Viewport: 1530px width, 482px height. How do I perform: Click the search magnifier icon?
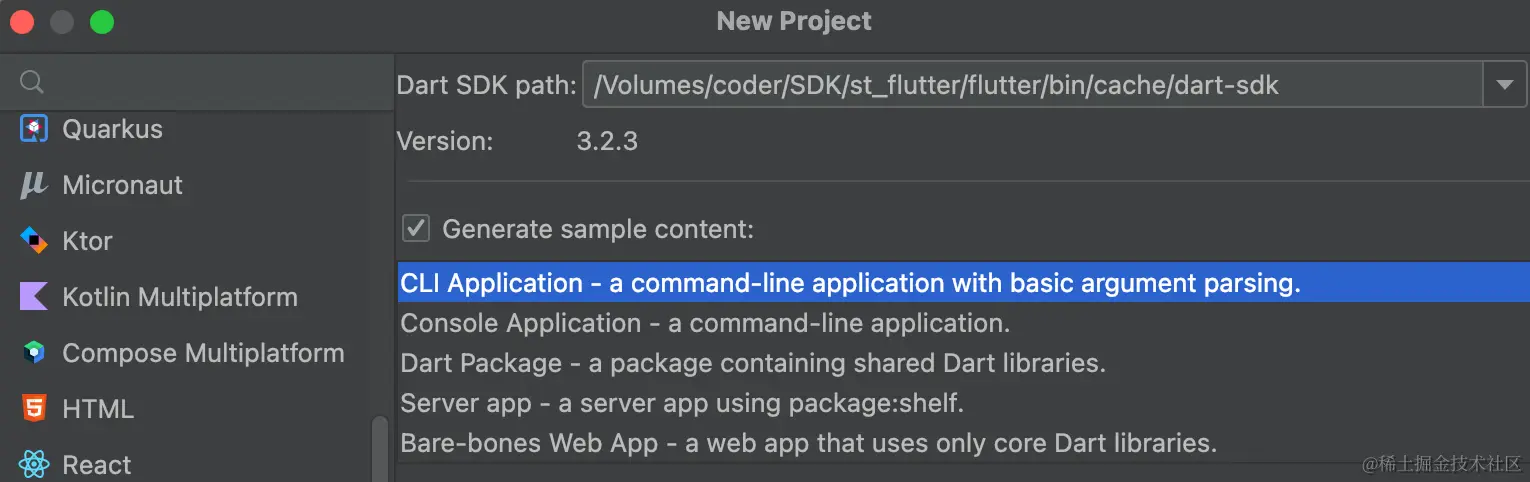[x=32, y=82]
